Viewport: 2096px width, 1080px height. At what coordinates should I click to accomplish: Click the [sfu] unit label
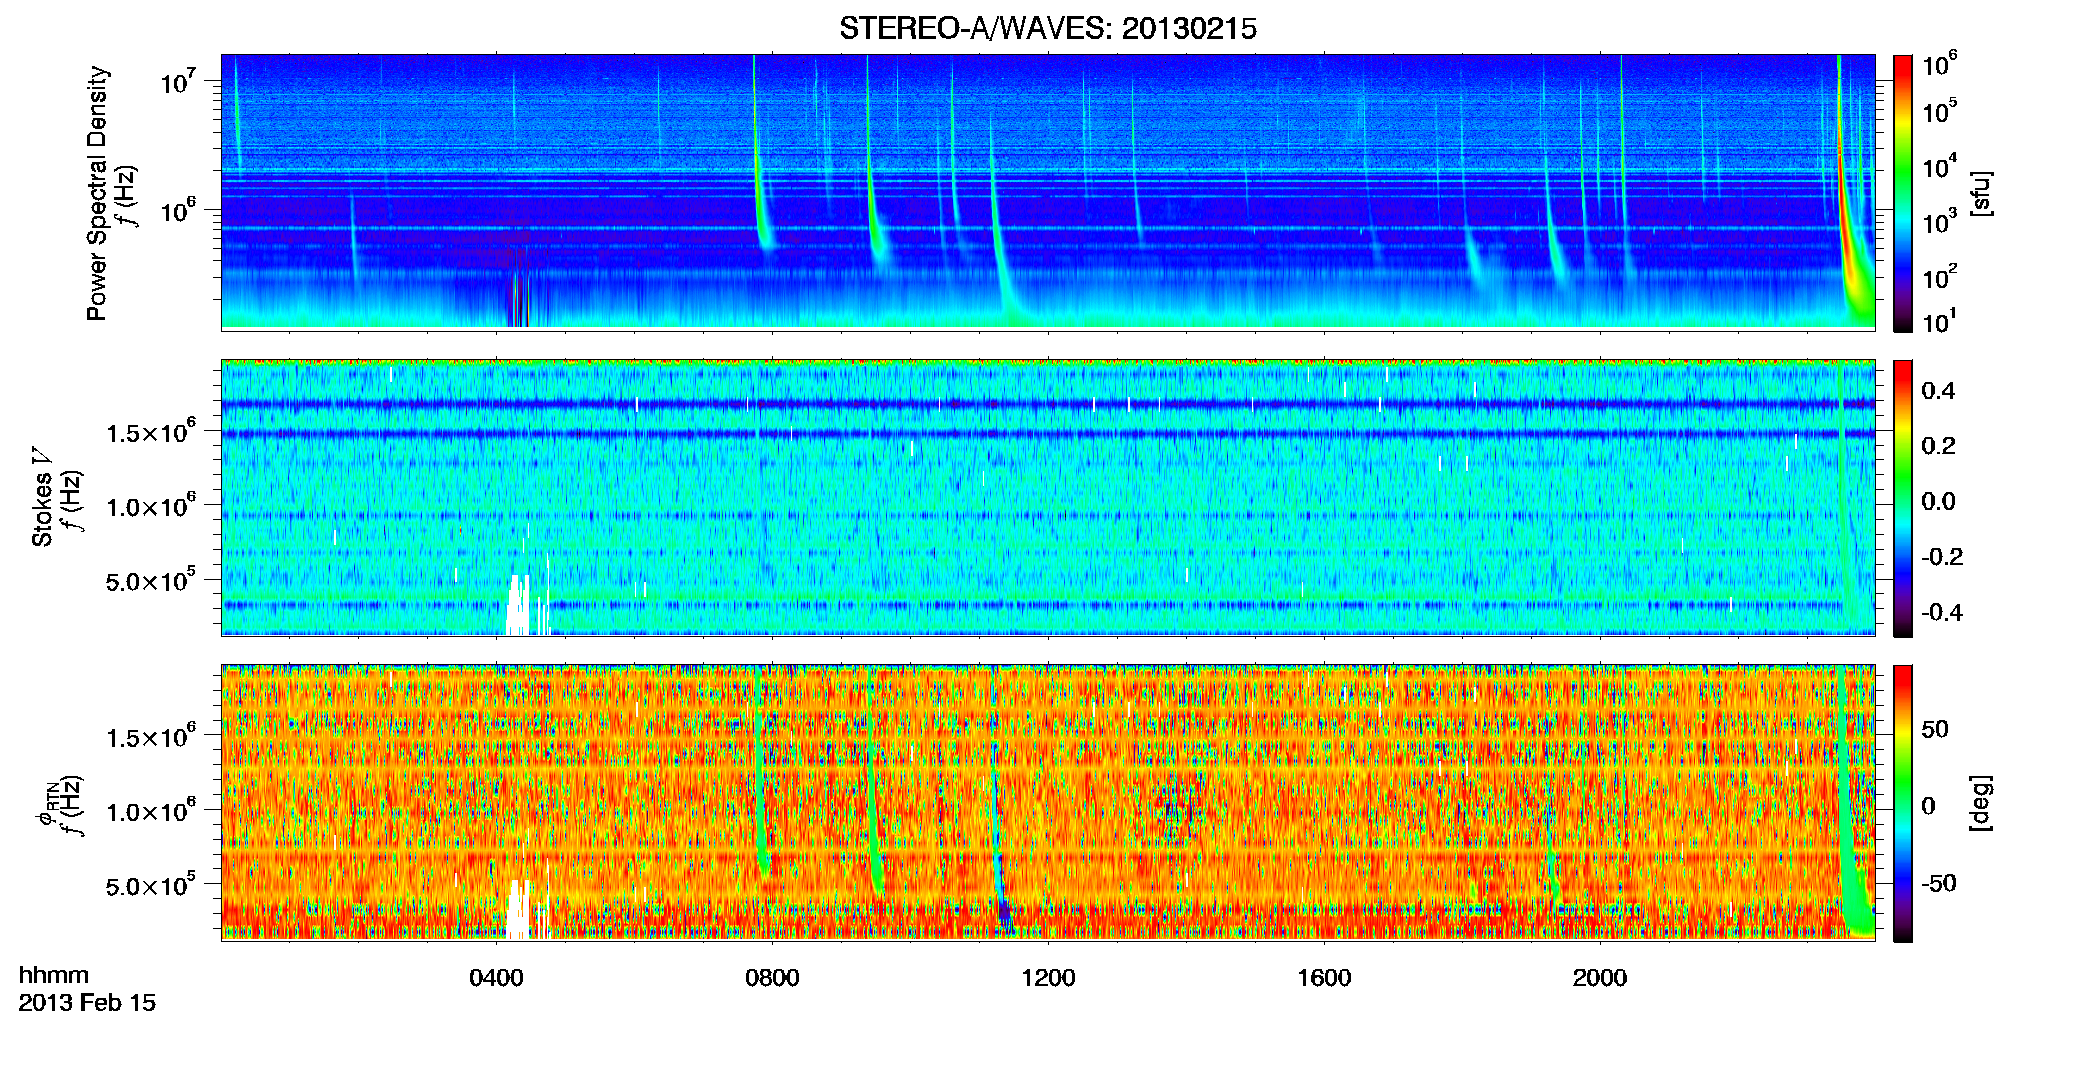[x=1980, y=194]
